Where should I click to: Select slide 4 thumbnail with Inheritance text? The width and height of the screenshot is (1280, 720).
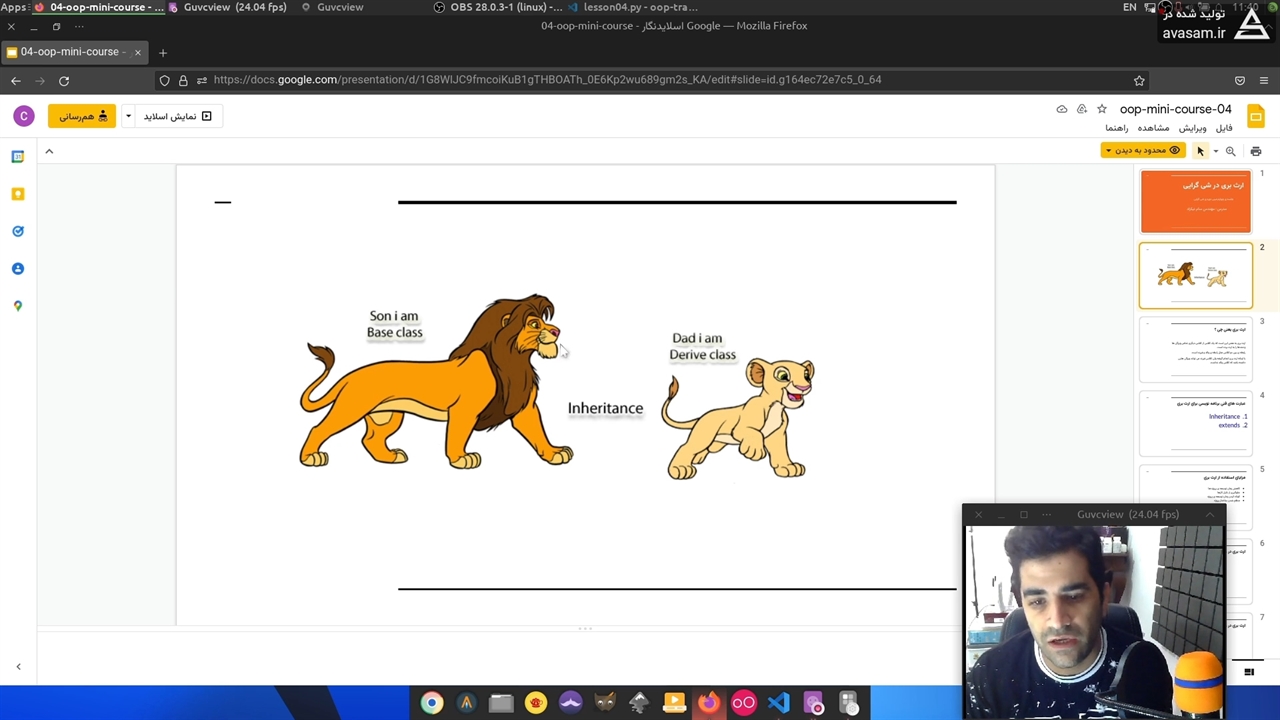(1195, 422)
